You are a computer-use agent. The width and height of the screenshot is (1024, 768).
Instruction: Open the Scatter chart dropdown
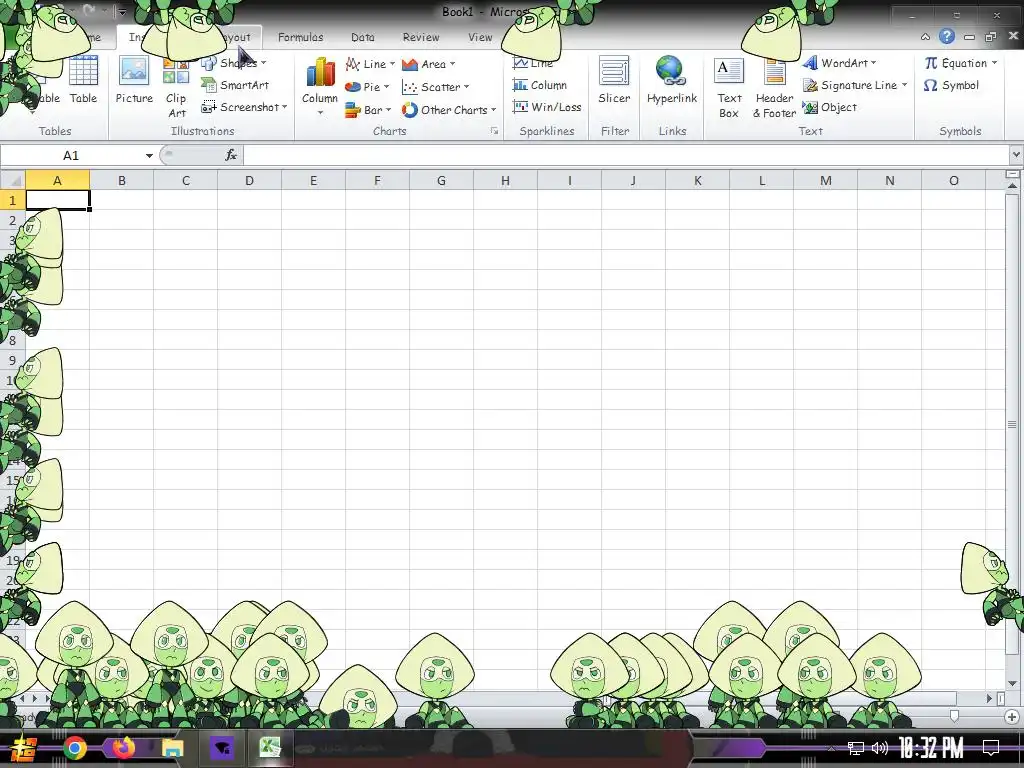(436, 87)
